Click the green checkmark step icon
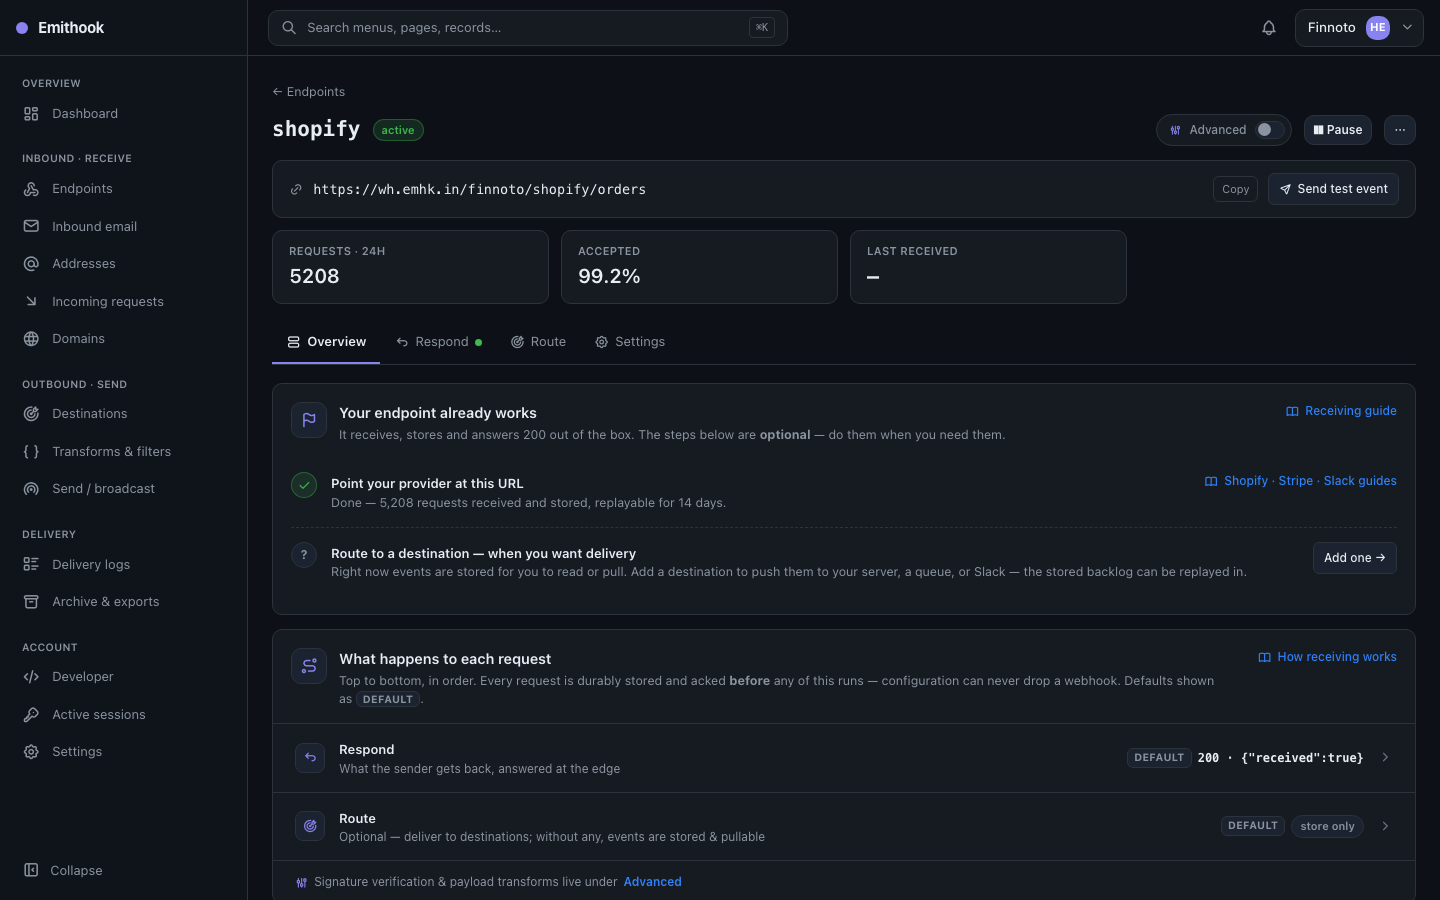The image size is (1440, 900). point(304,485)
